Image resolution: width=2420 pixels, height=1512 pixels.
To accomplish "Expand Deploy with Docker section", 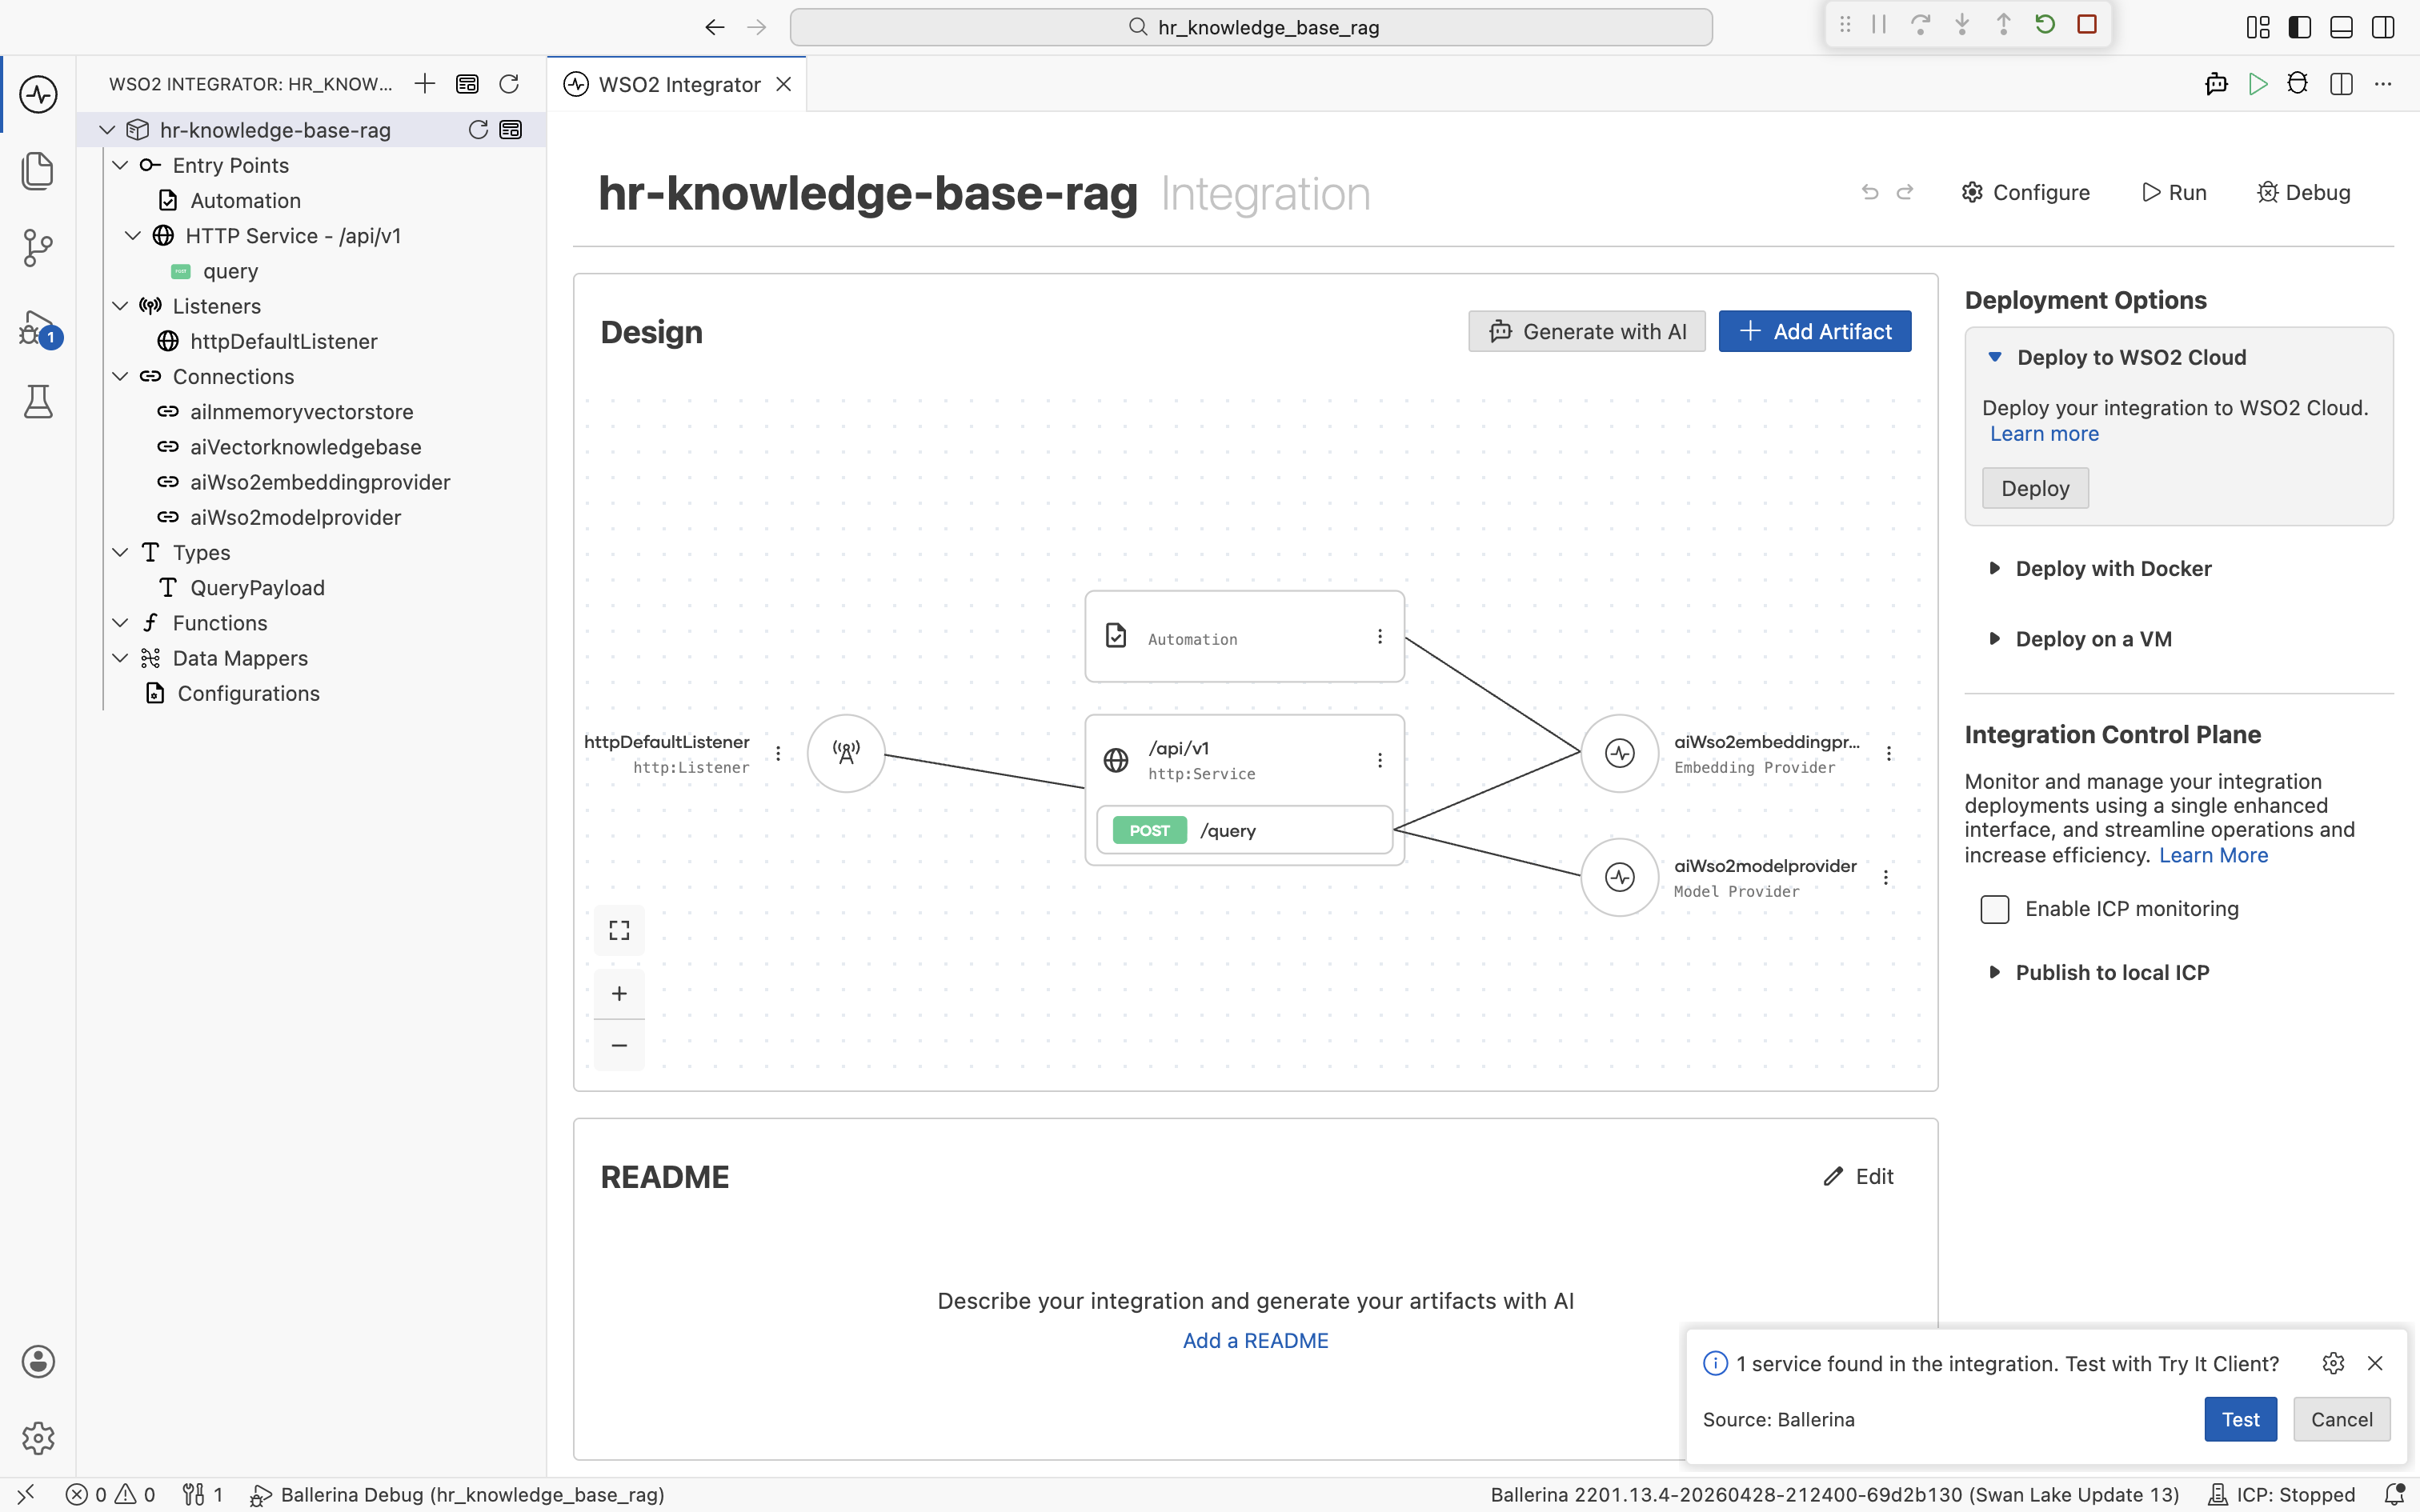I will (1994, 569).
